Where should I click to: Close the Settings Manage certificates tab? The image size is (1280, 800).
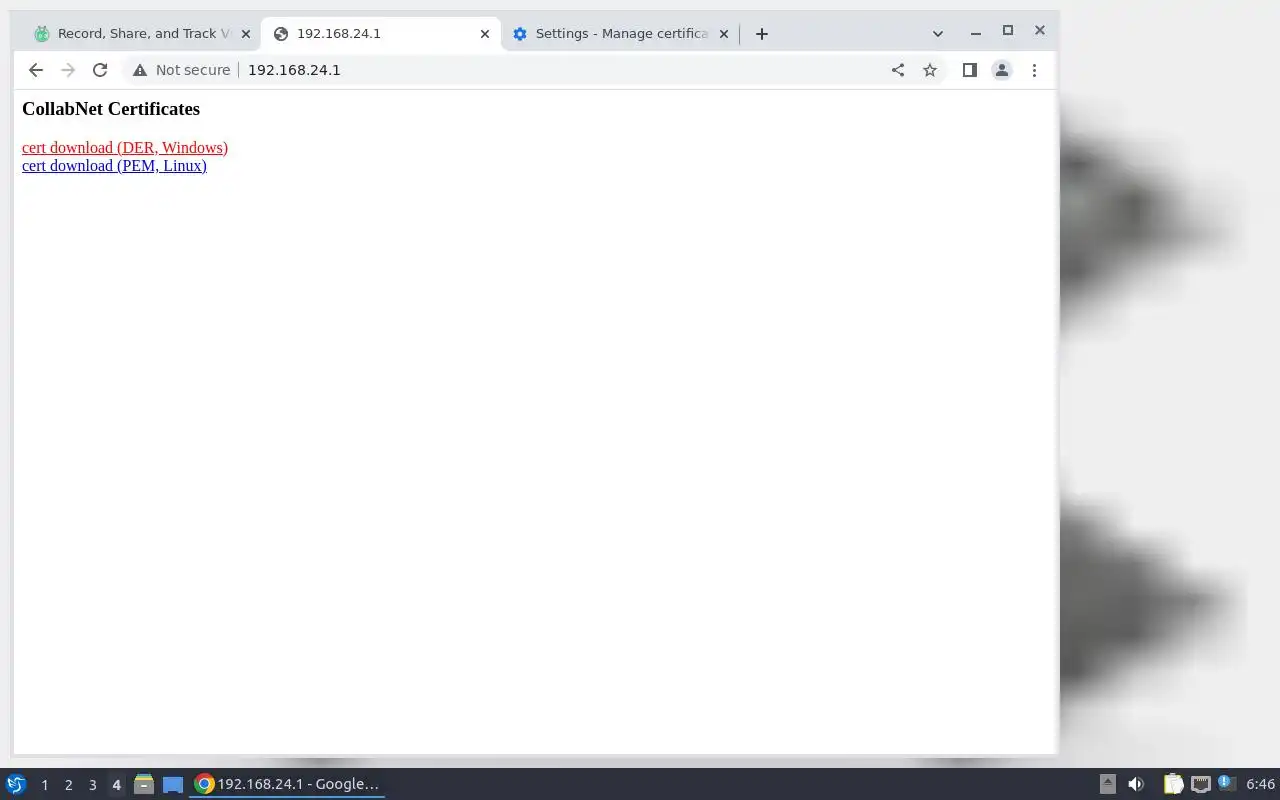724,34
